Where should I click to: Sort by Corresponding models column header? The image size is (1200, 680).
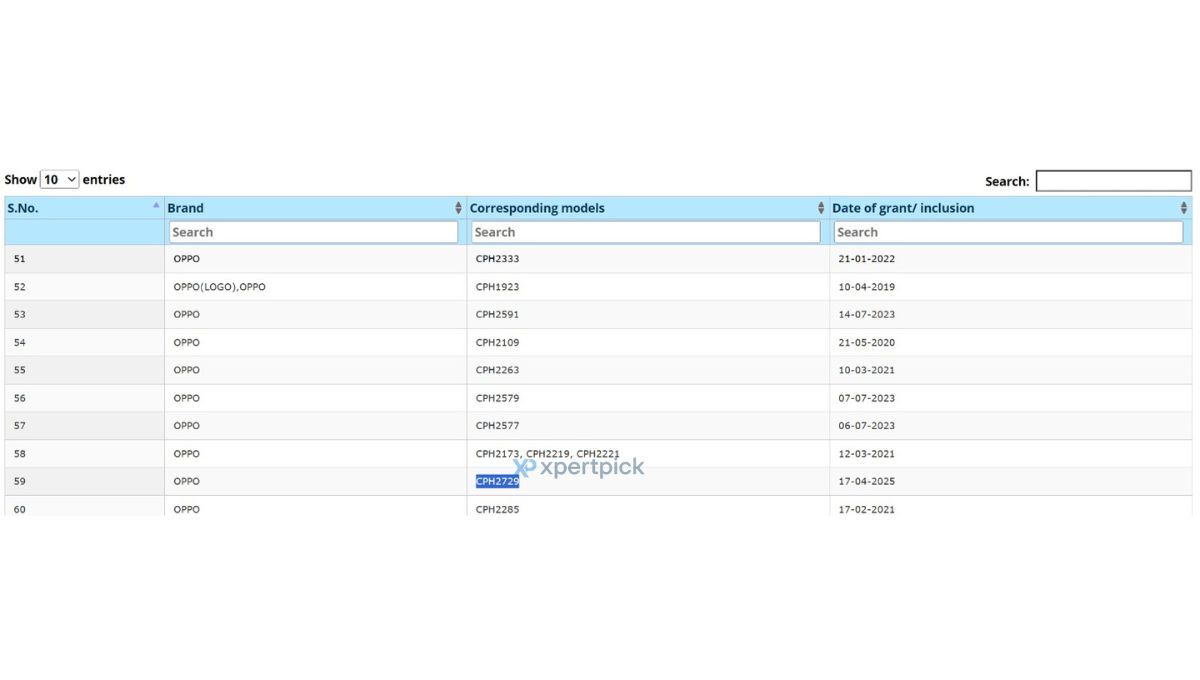(648, 208)
